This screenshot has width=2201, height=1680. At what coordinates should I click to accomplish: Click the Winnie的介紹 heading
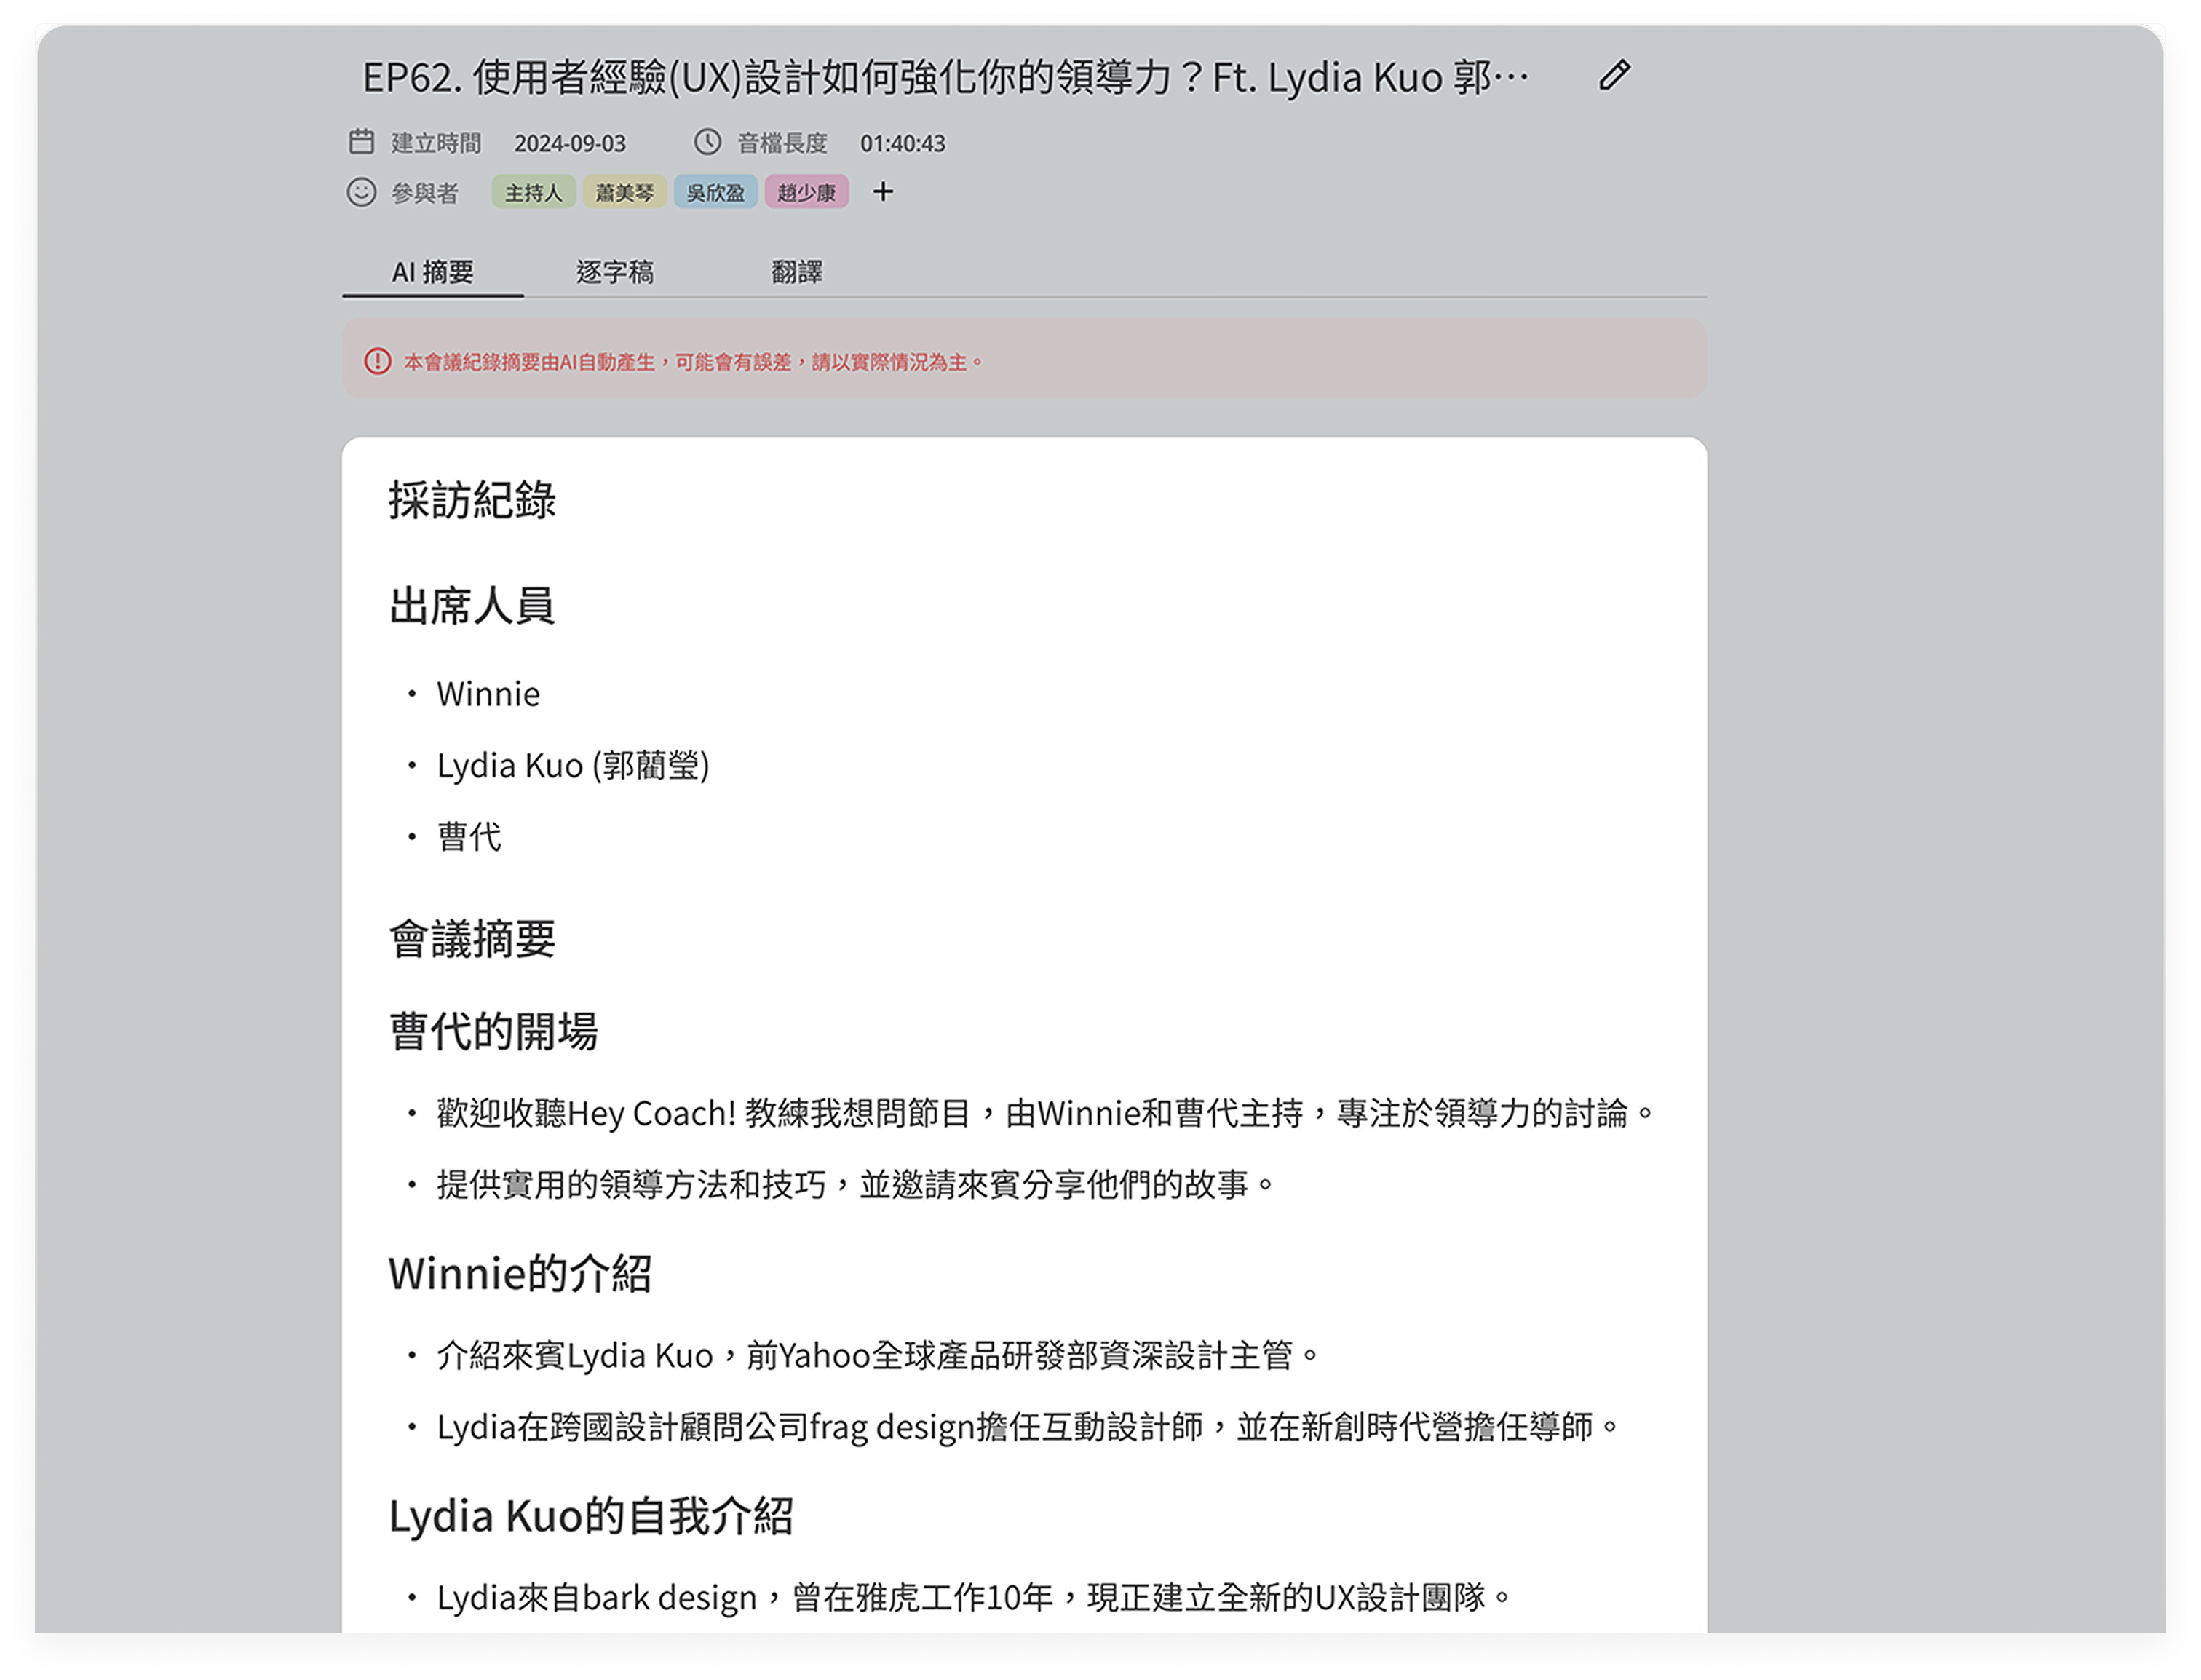click(x=520, y=1273)
